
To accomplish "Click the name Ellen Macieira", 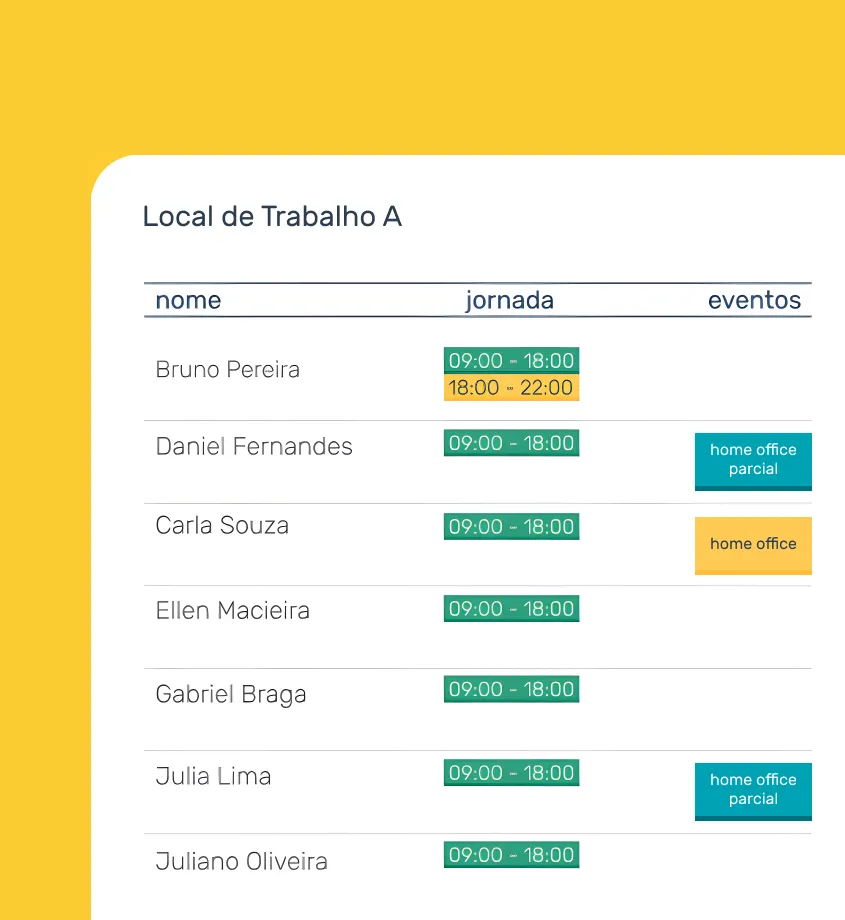I will [x=232, y=611].
